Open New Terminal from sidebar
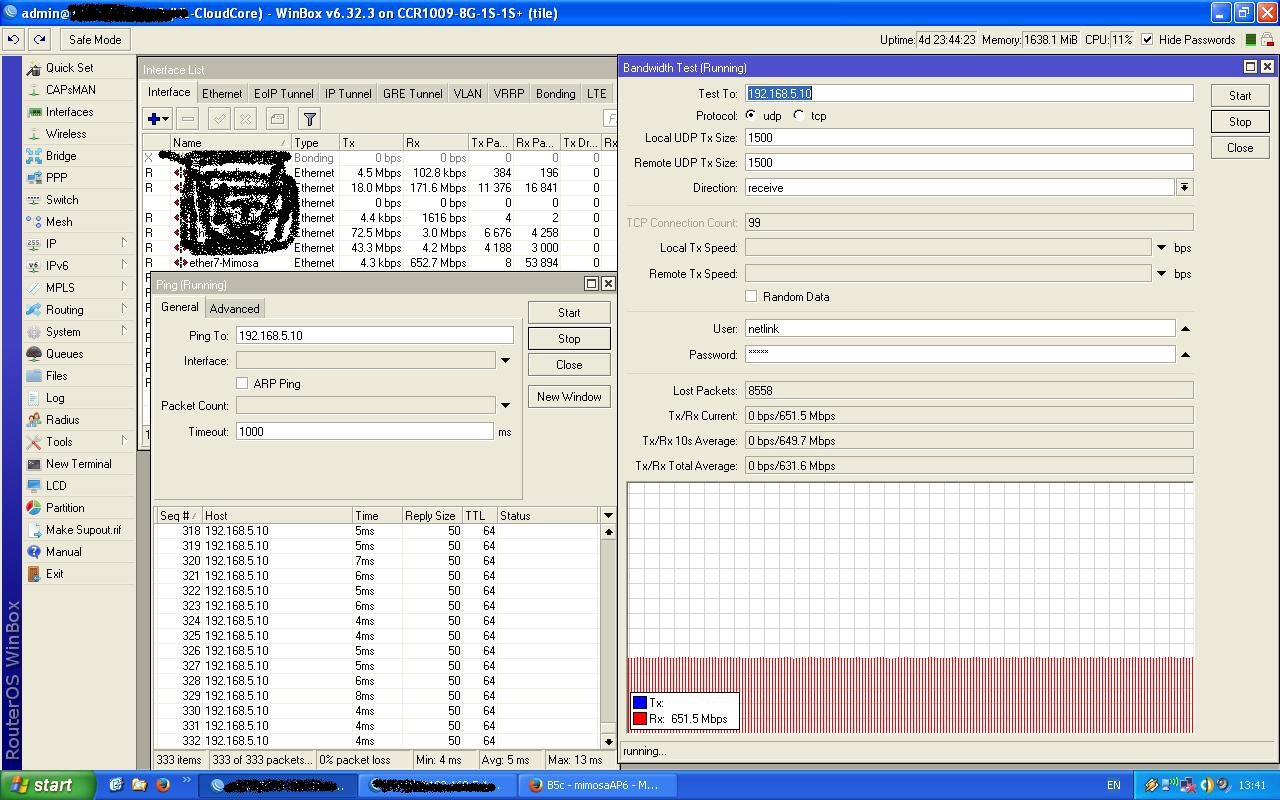Image resolution: width=1280 pixels, height=800 pixels. tap(78, 464)
